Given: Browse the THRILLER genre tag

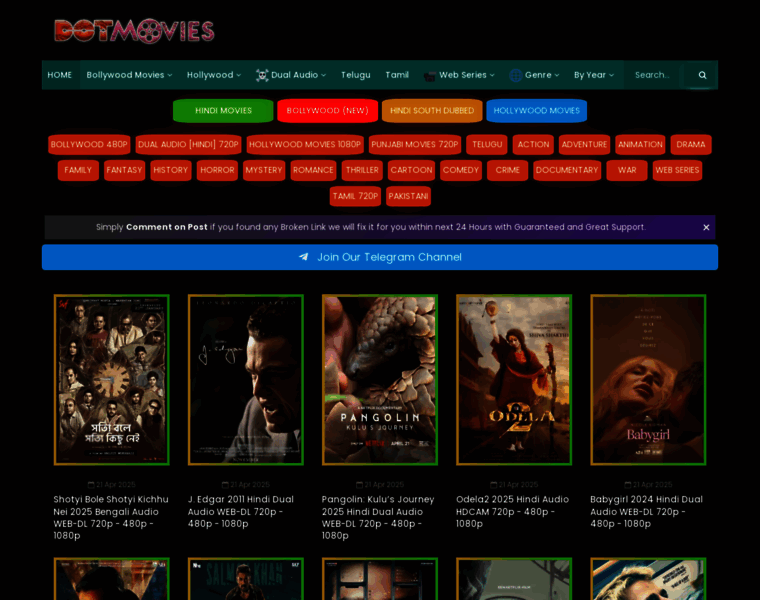Looking at the screenshot, I should [362, 170].
